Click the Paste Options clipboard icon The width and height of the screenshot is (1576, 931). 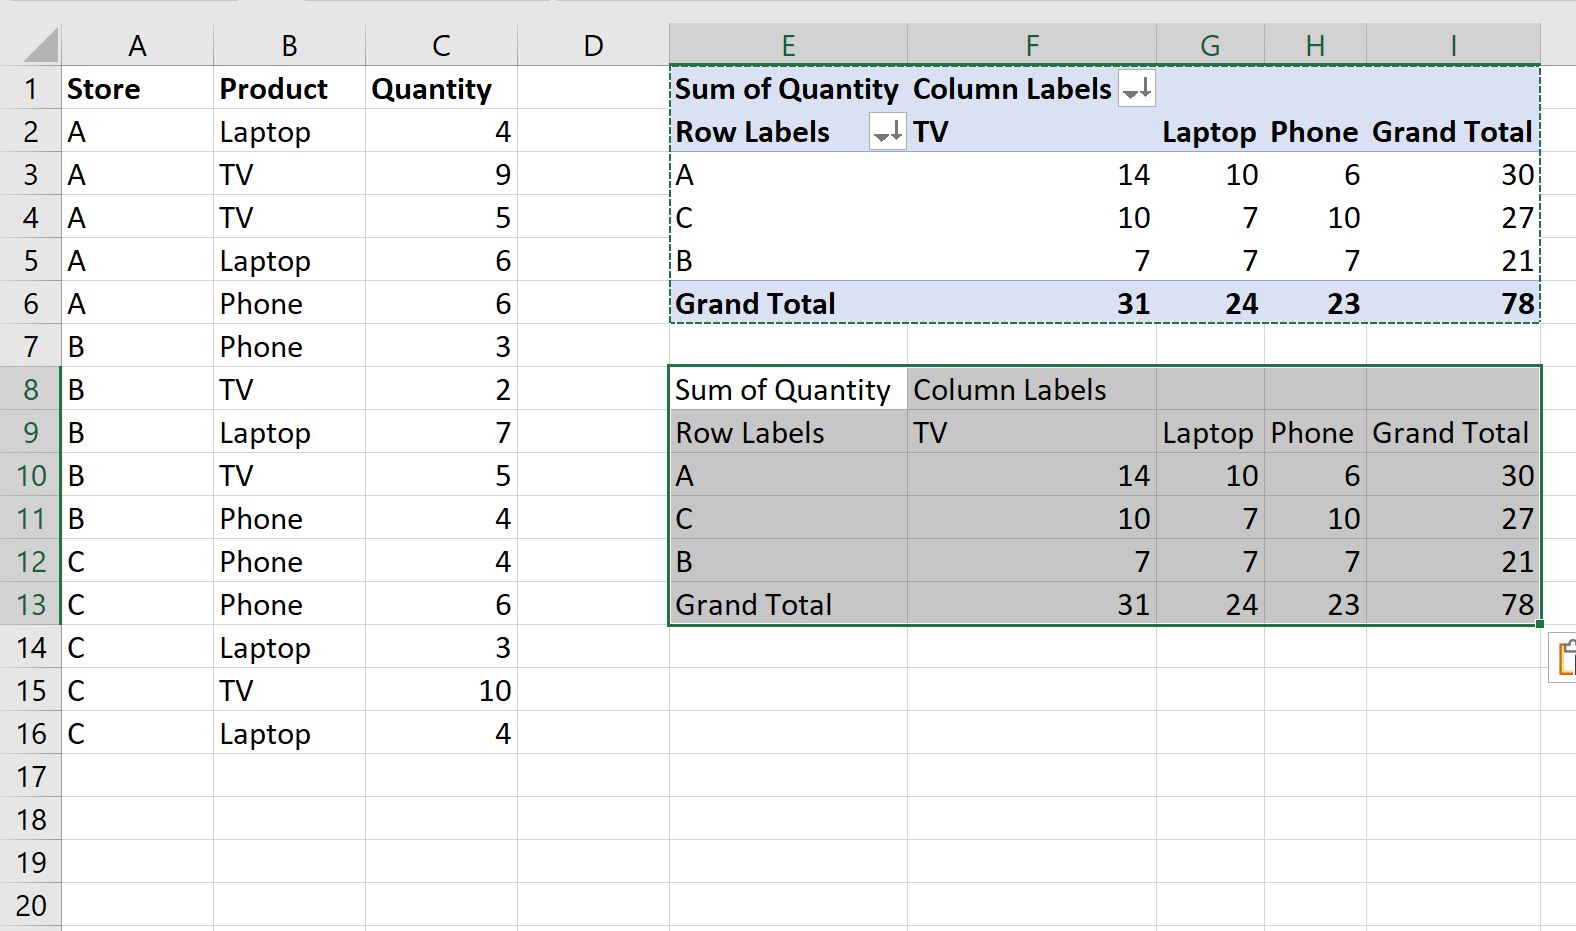click(1564, 659)
